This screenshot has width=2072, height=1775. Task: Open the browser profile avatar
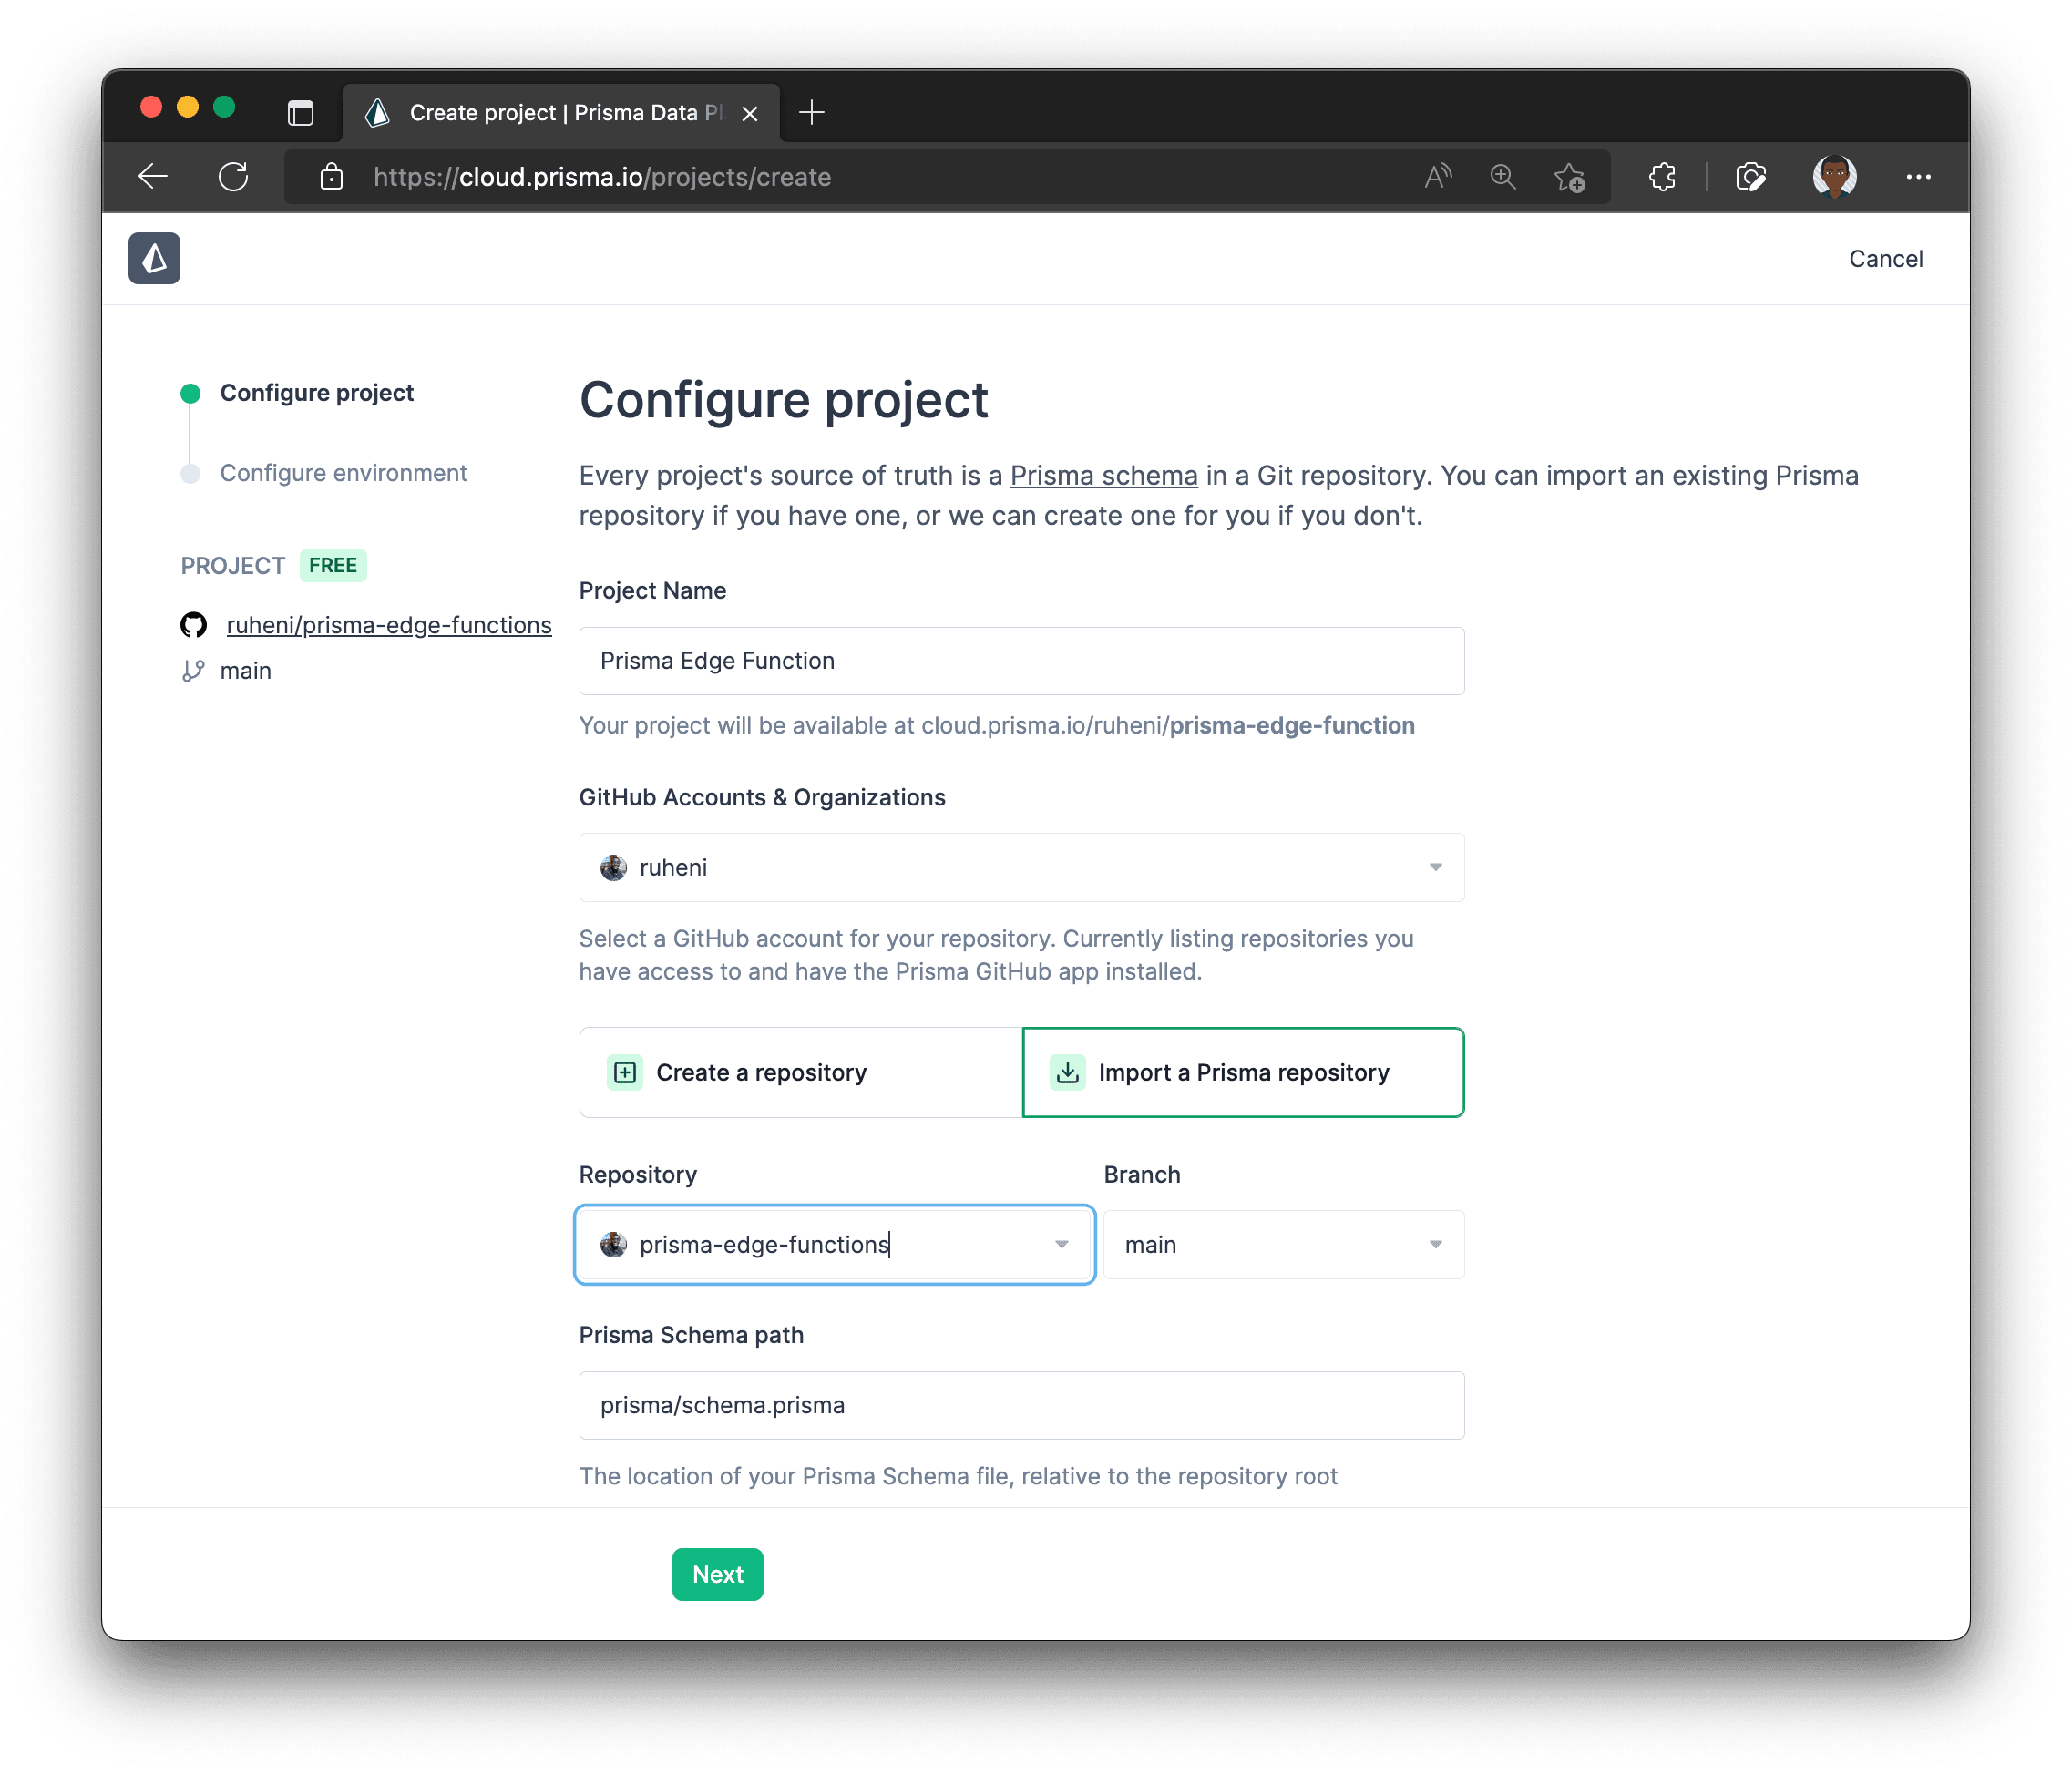[x=1834, y=177]
